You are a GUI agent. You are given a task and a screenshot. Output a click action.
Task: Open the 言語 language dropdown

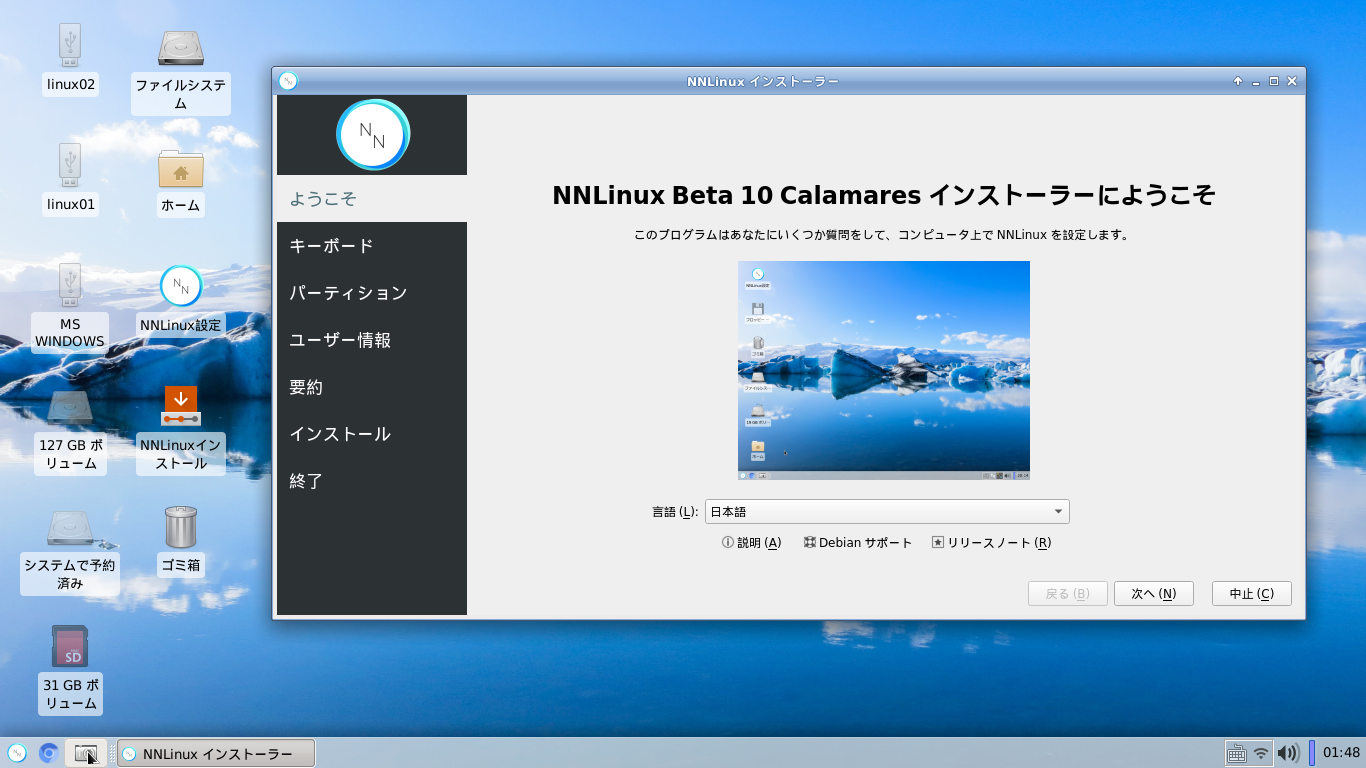click(887, 512)
